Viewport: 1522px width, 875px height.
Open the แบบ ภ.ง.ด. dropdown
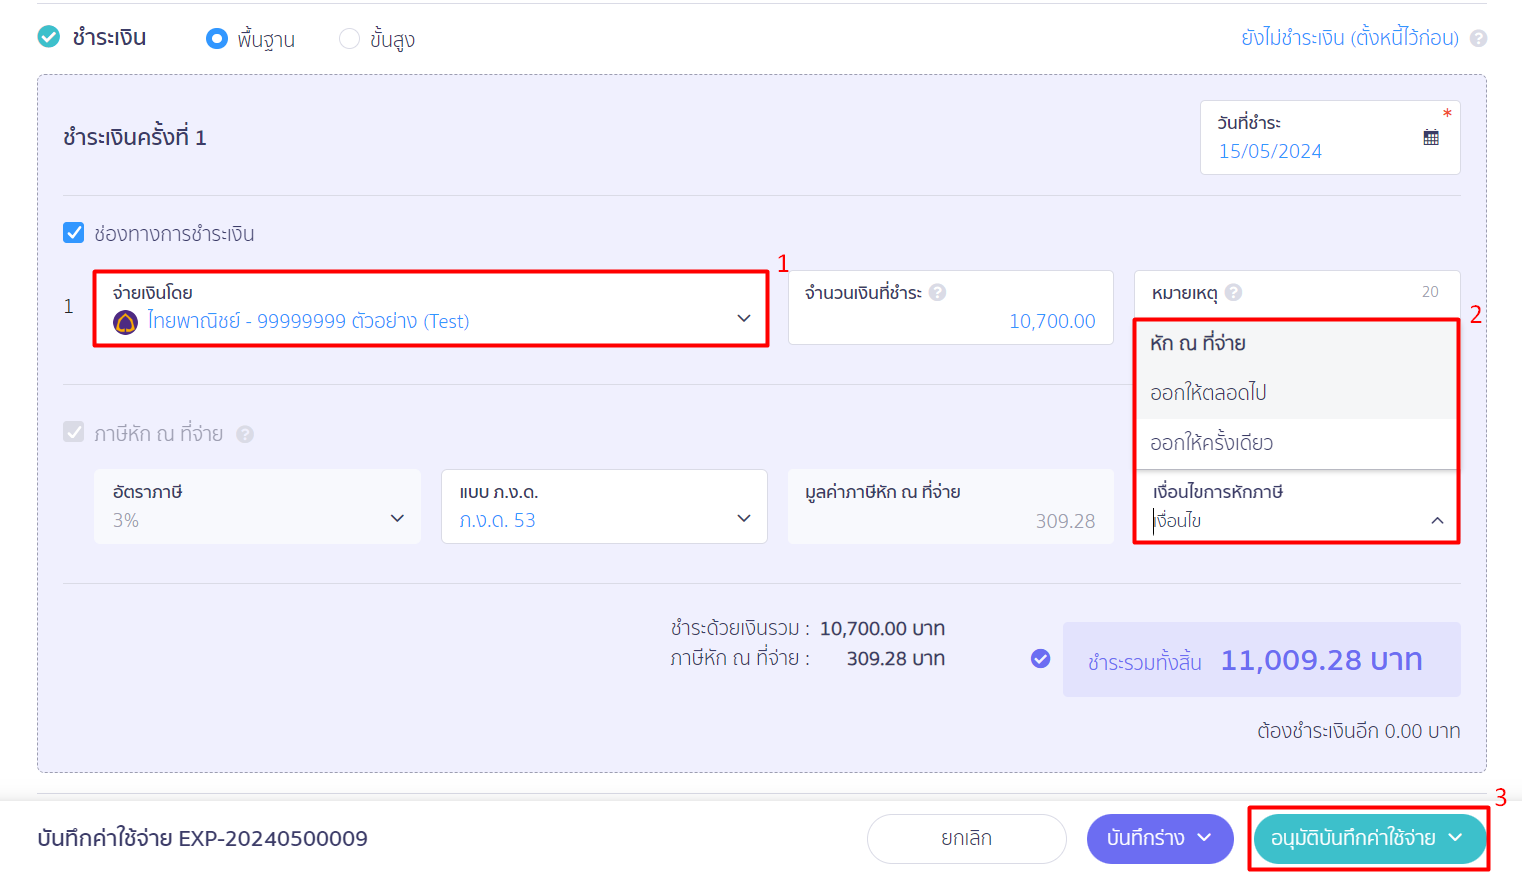(604, 506)
